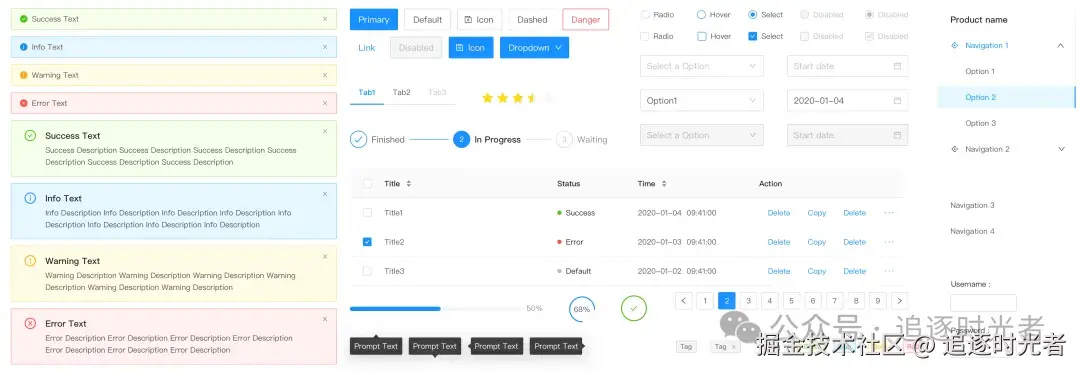The image size is (1080, 372).
Task: Click the calendar icon in 2020-01-04 field
Action: [x=897, y=101]
